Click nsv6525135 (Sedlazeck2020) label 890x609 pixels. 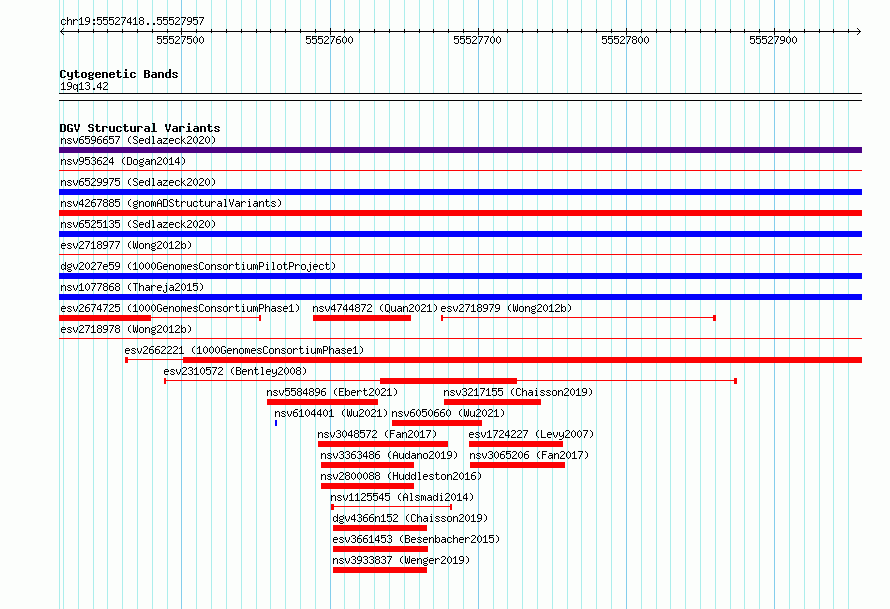coord(138,224)
